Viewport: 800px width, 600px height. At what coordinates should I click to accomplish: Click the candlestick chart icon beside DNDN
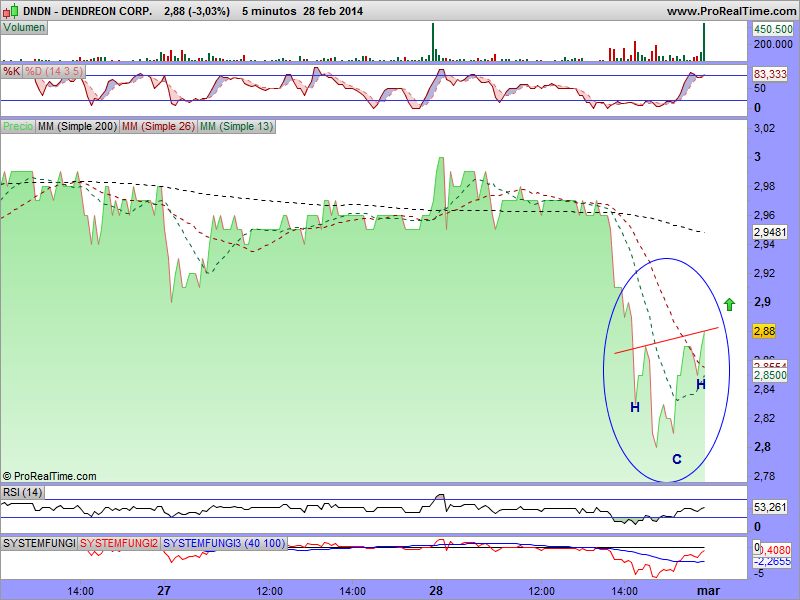[10, 10]
